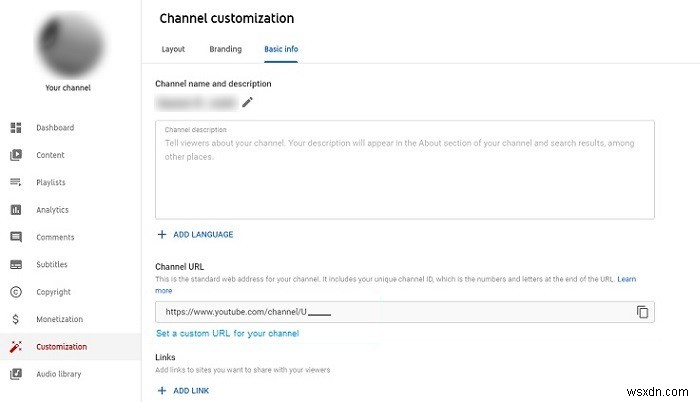Select the Customization menu label
700x402 pixels.
click(62, 347)
